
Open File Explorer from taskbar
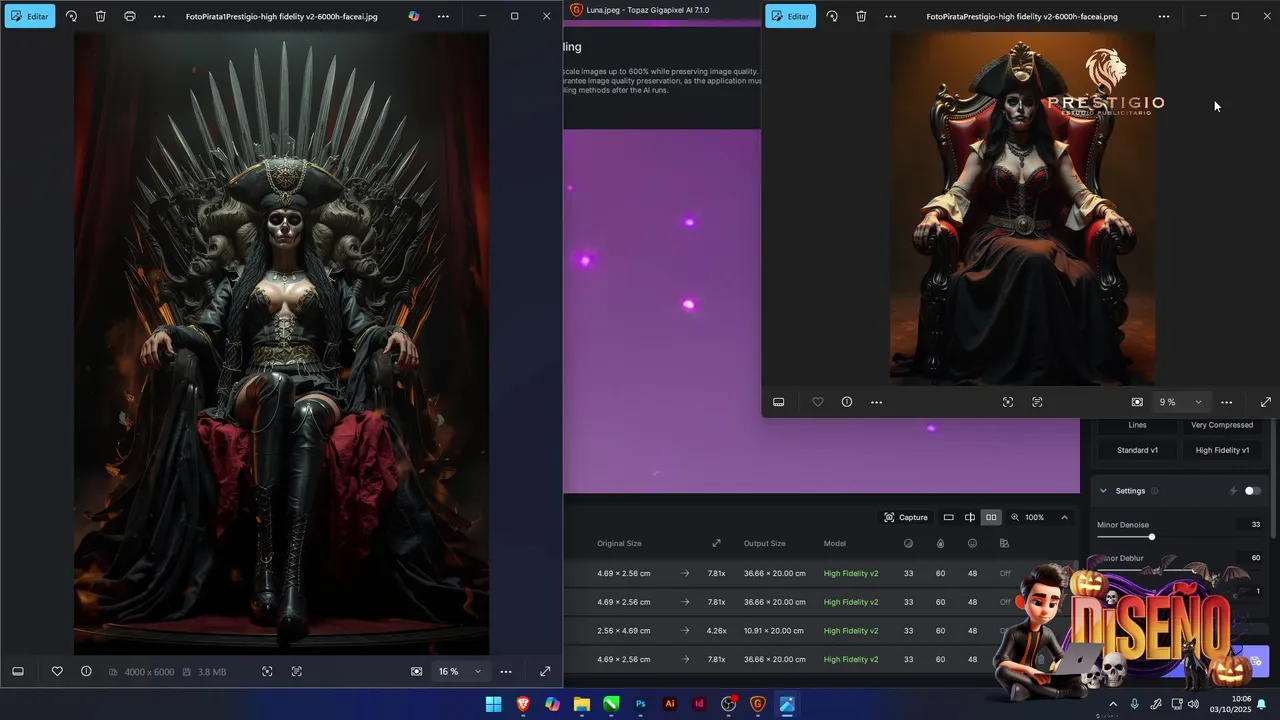pos(582,704)
